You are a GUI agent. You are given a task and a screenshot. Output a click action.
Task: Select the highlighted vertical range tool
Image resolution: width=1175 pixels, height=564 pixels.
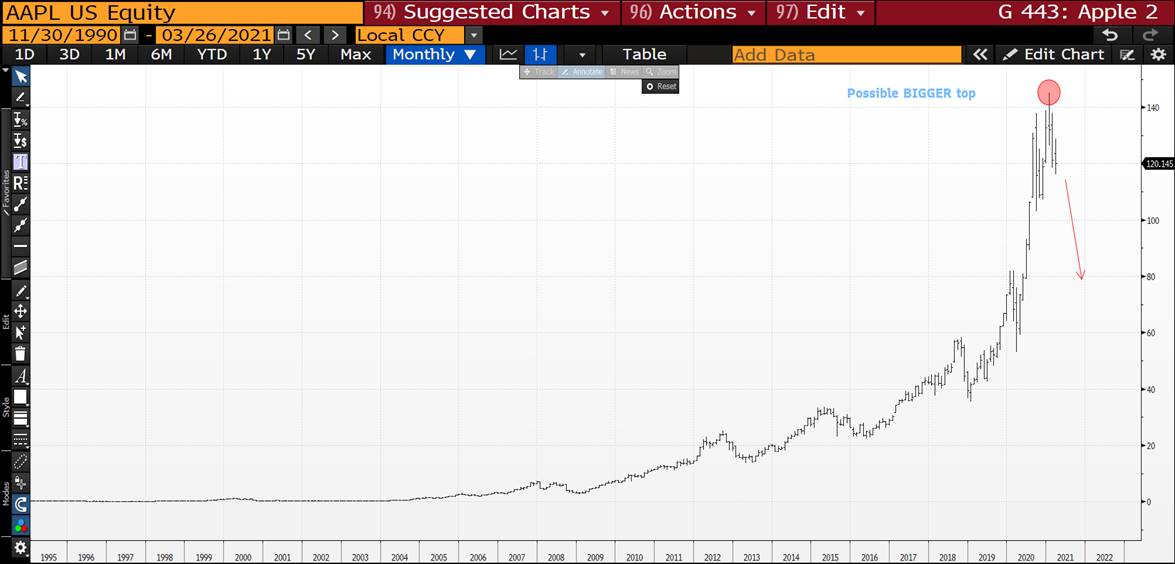[x=20, y=161]
